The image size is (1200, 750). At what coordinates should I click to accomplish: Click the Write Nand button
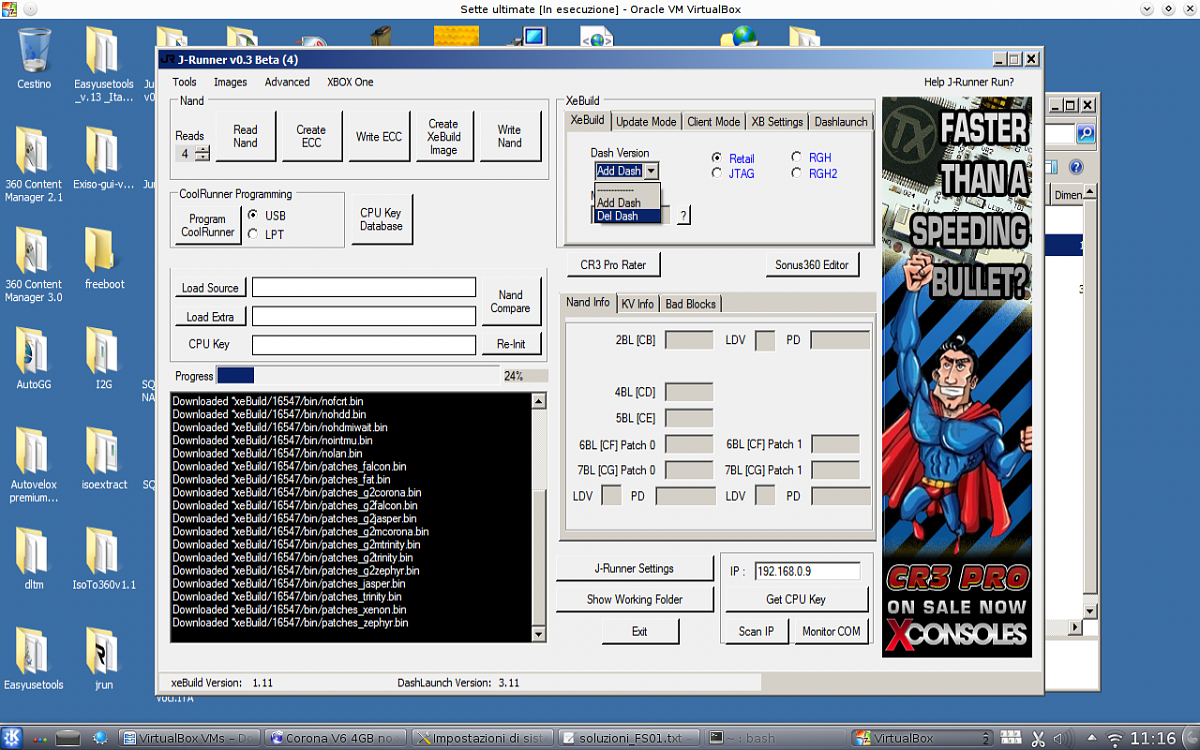[x=509, y=136]
